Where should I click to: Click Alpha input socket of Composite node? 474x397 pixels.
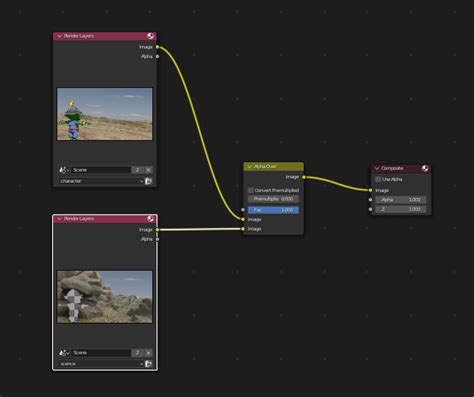pos(370,200)
